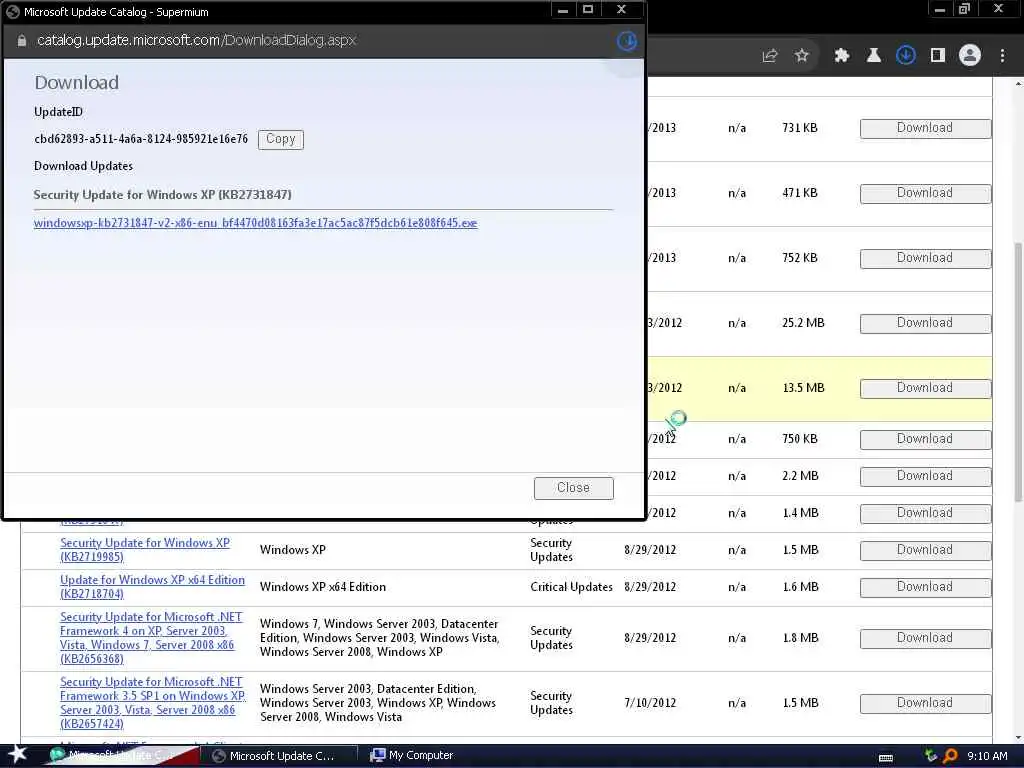Click the flask labs icon in the toolbar
This screenshot has width=1024, height=768.
click(873, 56)
